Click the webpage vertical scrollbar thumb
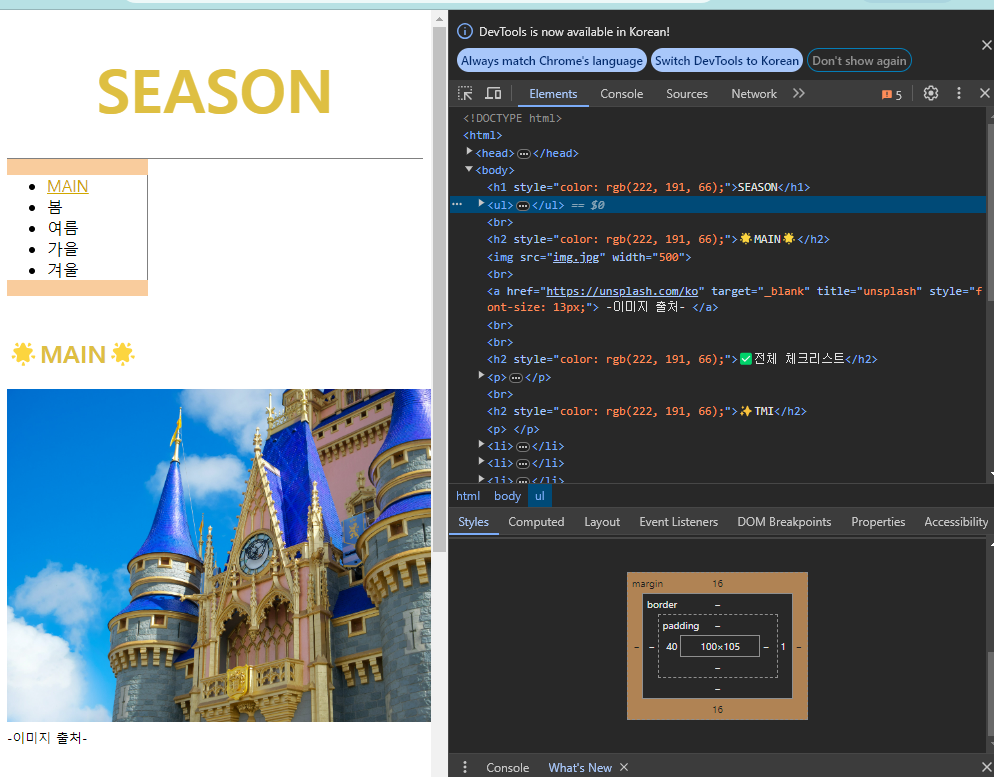 click(x=439, y=289)
